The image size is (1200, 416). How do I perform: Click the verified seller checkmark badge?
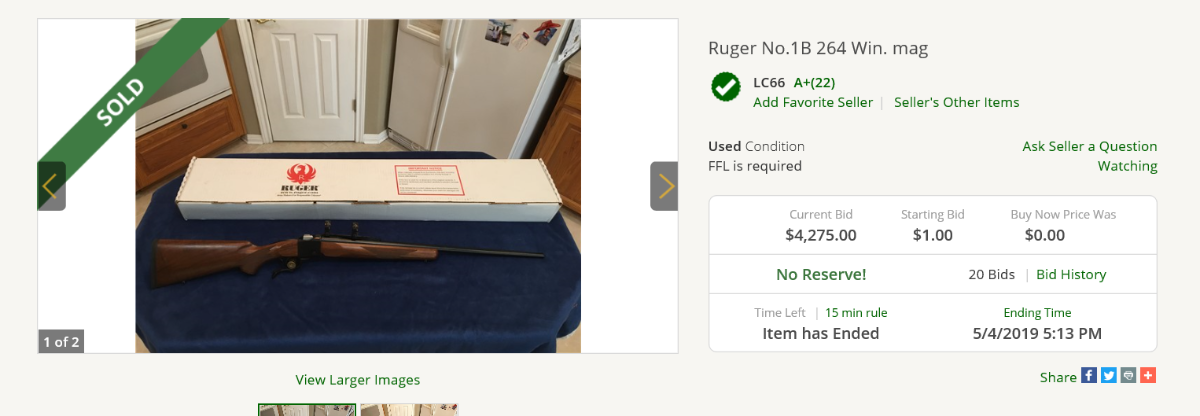(x=726, y=87)
